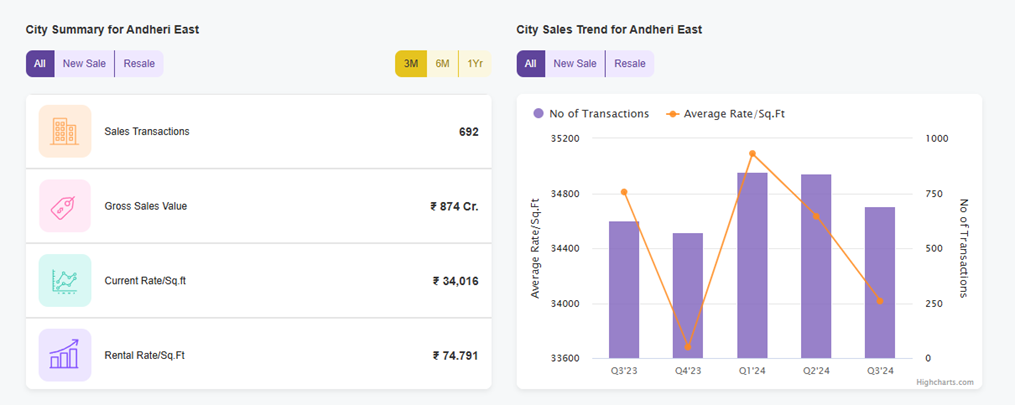Viewport: 1015px width, 405px height.
Task: Click the Current Rate/Sq.ft chart icon
Action: (65, 280)
